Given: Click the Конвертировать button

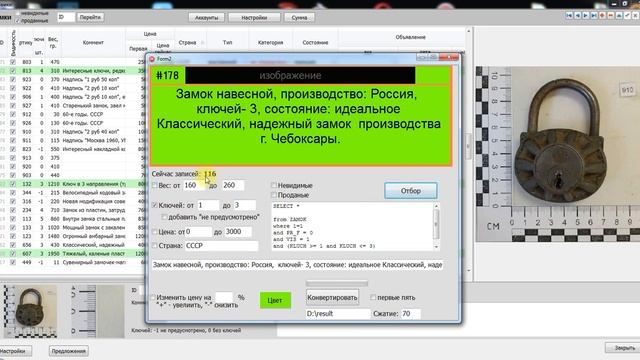Looking at the screenshot, I should 332,298.
